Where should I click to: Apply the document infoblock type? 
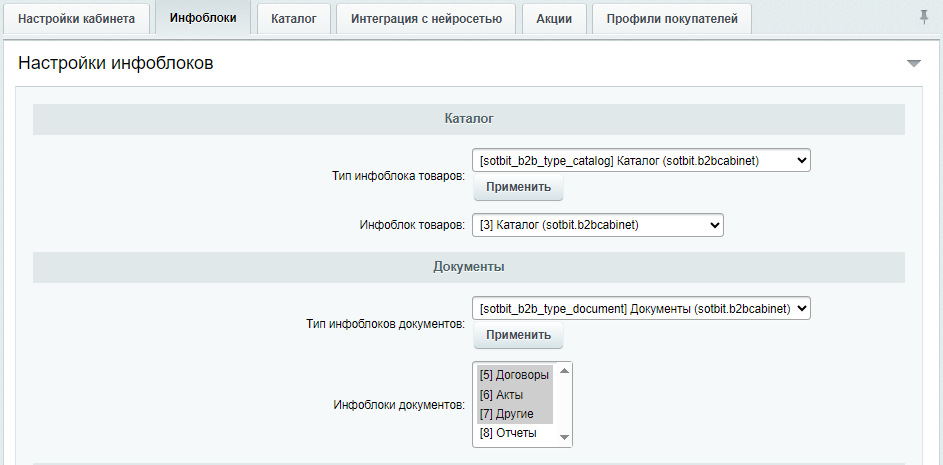pyautogui.click(x=518, y=335)
